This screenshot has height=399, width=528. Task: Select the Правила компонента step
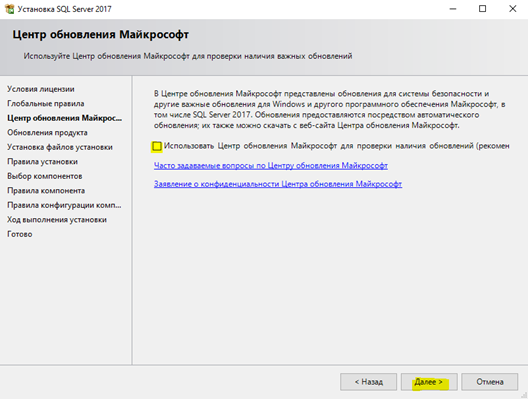point(46,191)
